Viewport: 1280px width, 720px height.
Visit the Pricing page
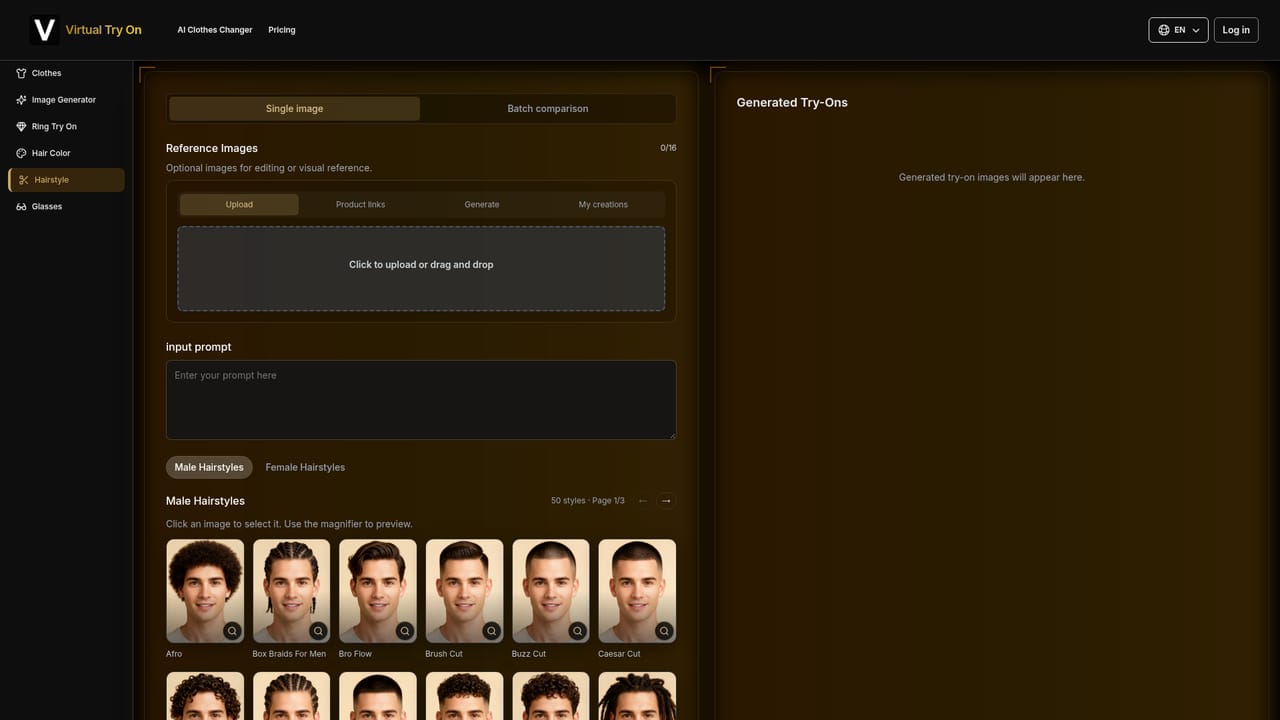(x=282, y=30)
